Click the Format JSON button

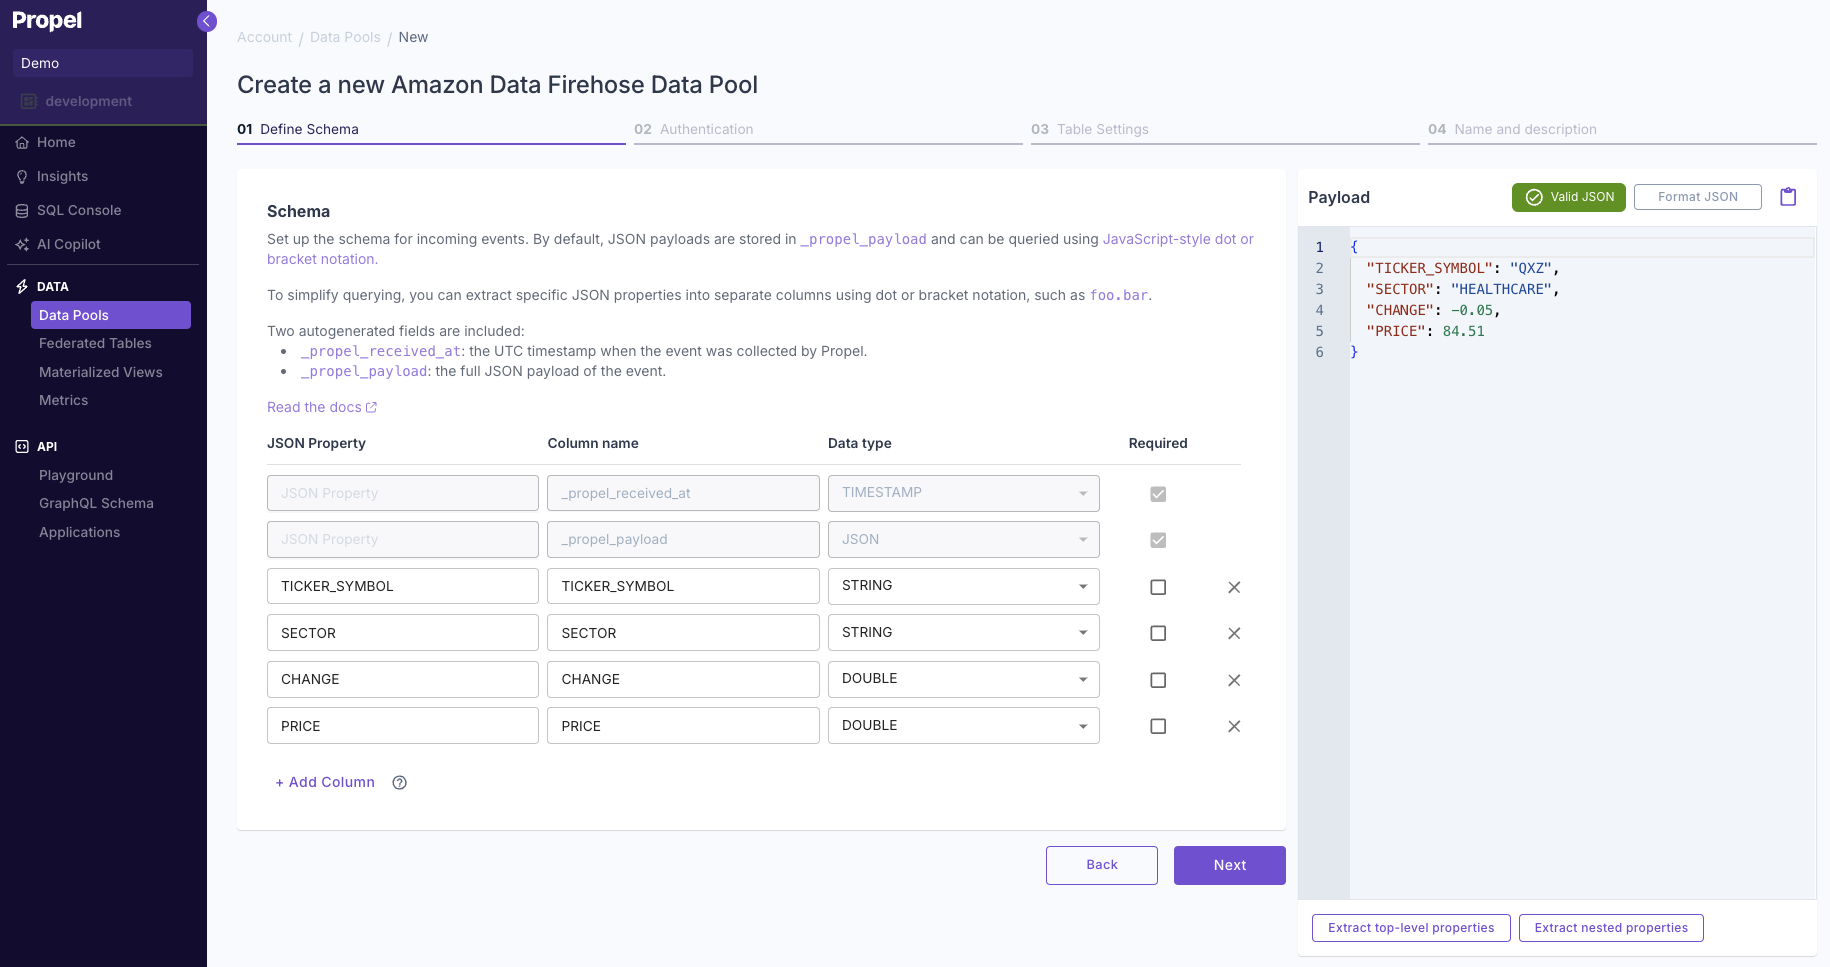[1697, 196]
